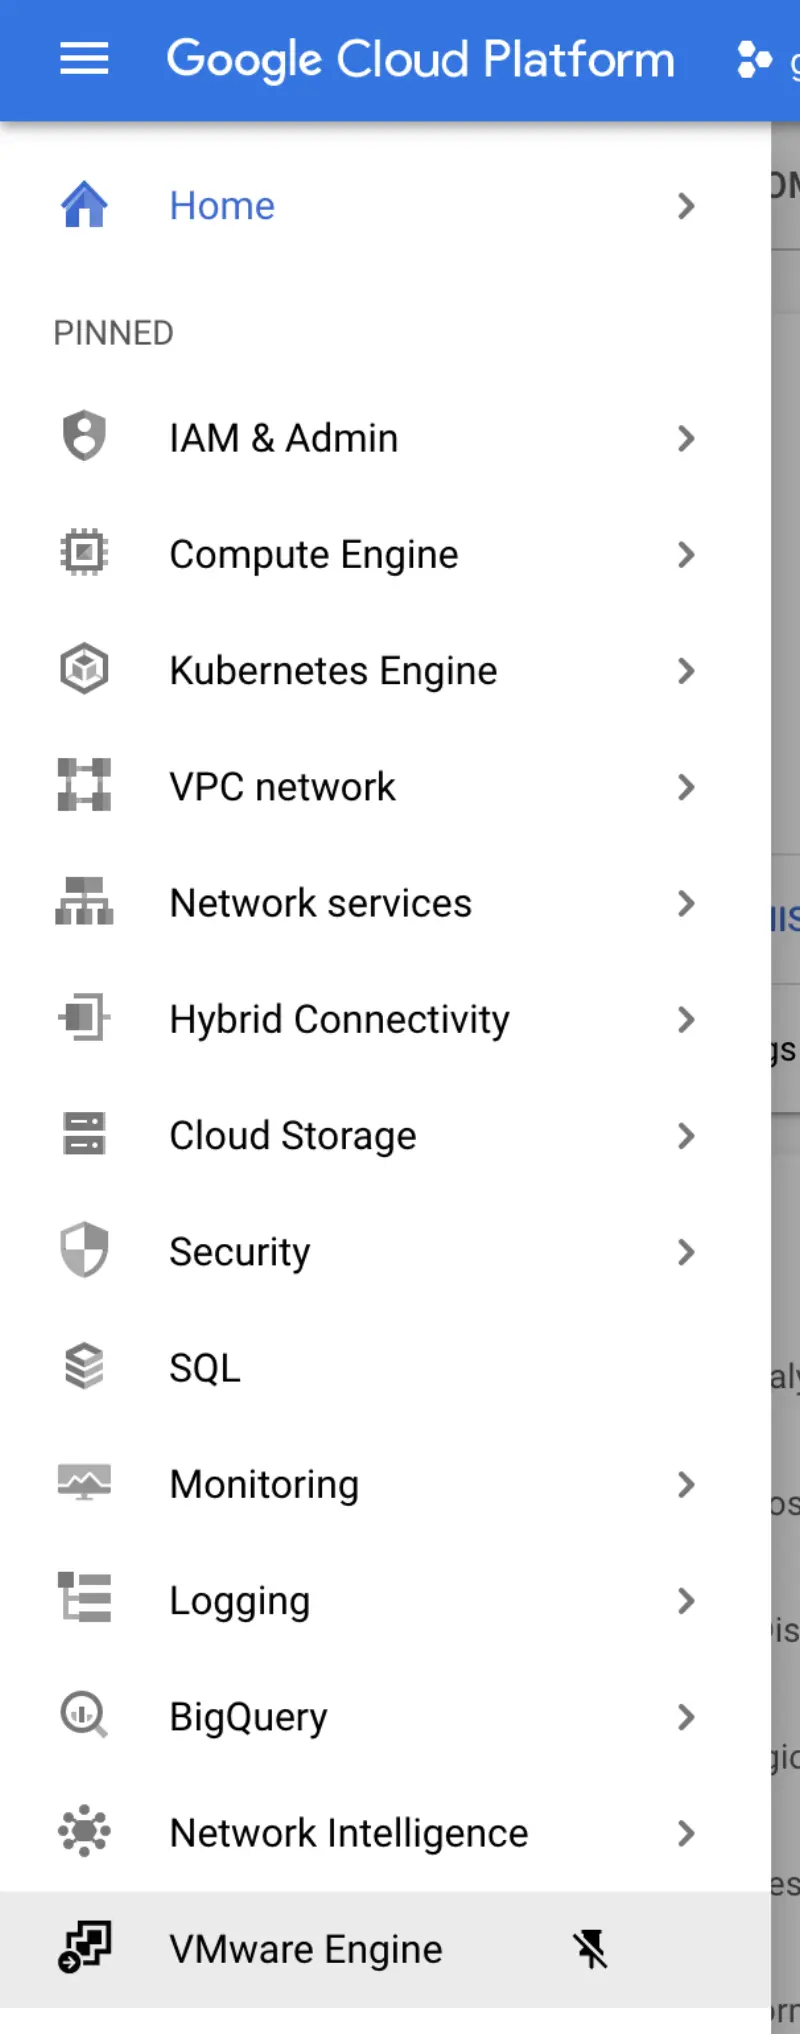Open the project selector in header
Screen dimensions: 800x2034
point(764,60)
